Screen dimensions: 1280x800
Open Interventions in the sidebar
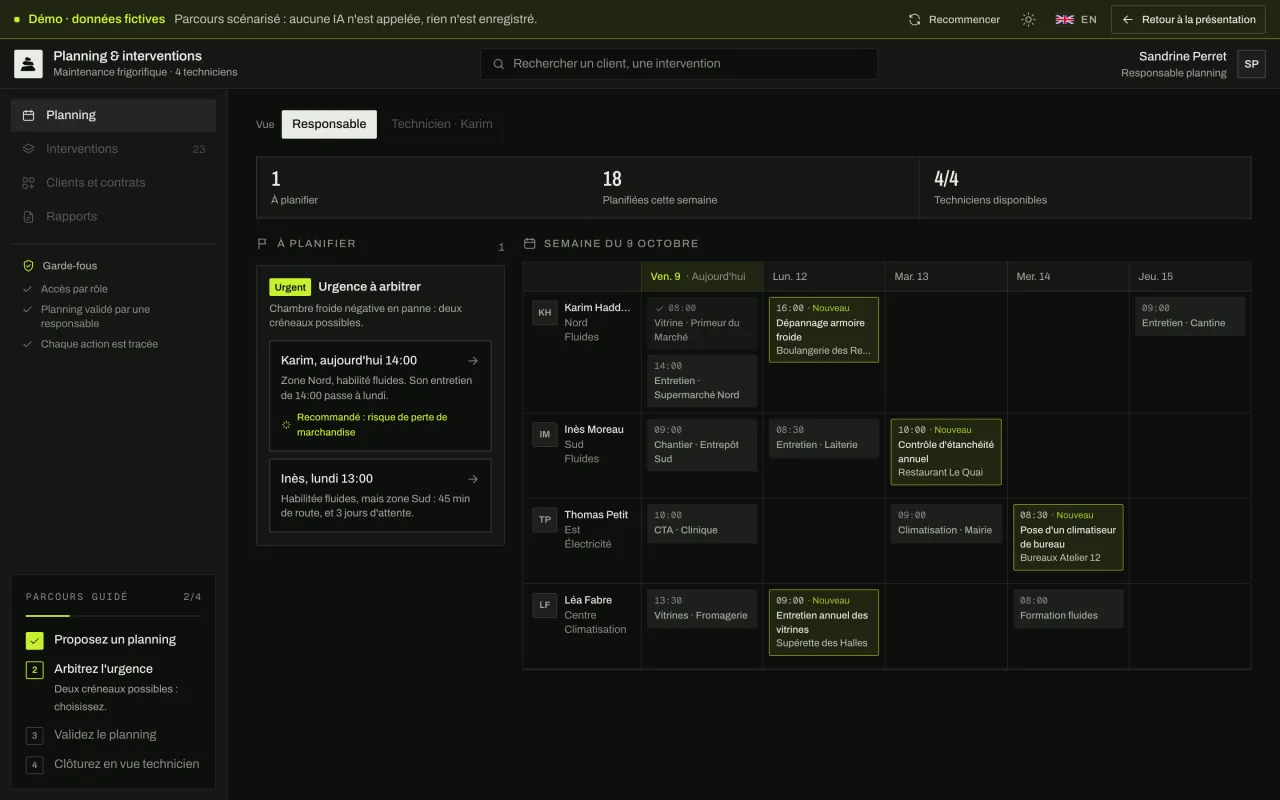pyautogui.click(x=113, y=149)
